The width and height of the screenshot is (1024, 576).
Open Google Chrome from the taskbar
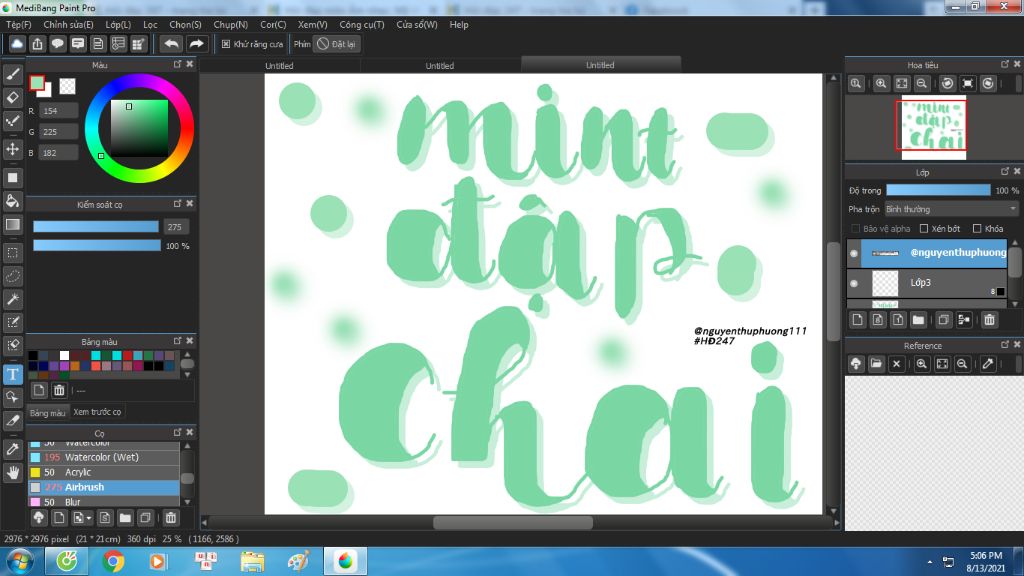pyautogui.click(x=112, y=561)
